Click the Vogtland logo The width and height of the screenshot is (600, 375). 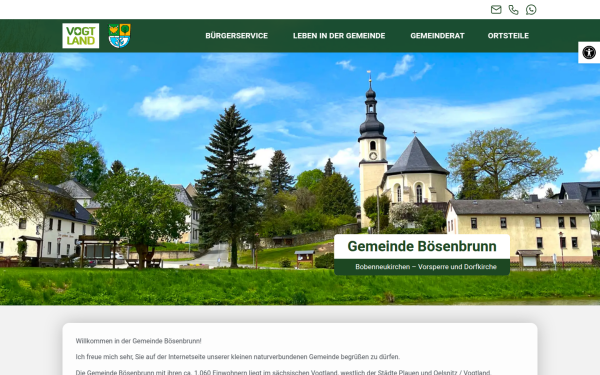(81, 36)
